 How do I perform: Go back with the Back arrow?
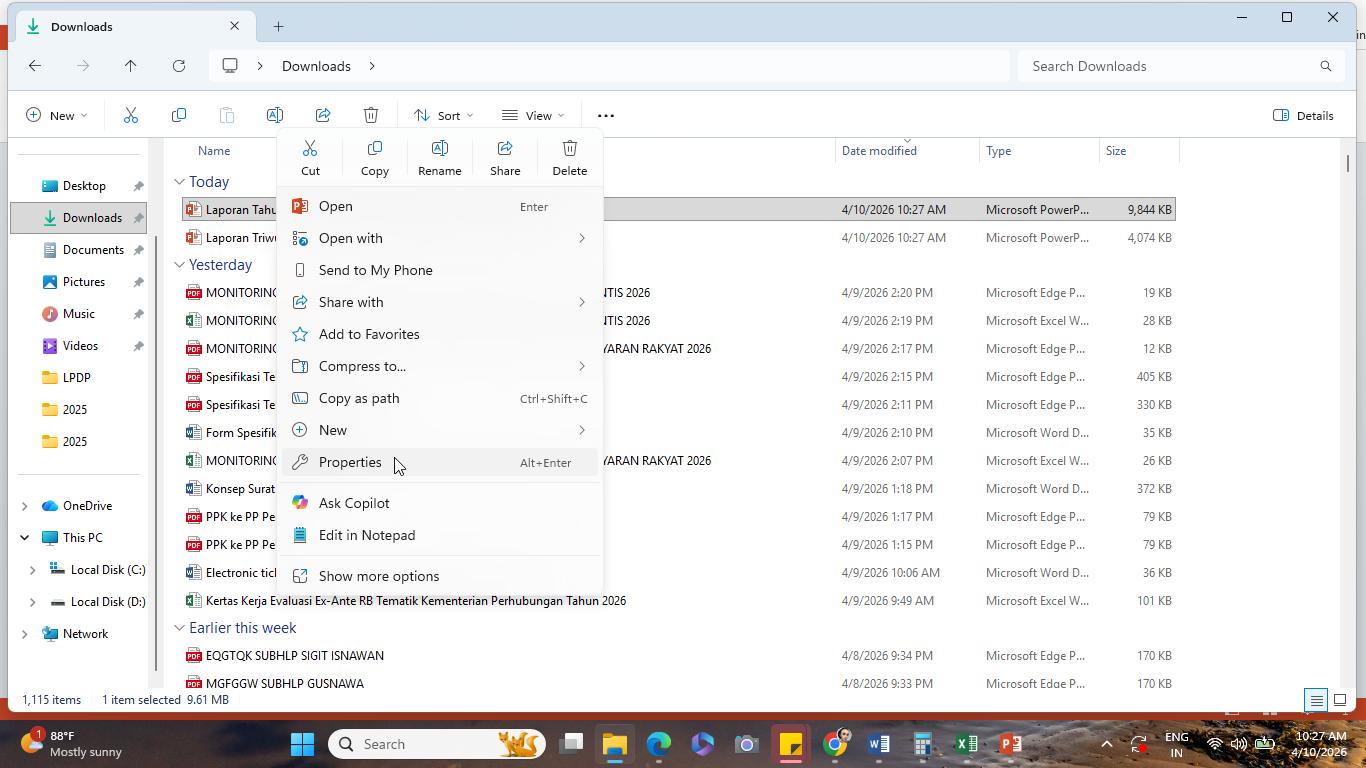35,66
